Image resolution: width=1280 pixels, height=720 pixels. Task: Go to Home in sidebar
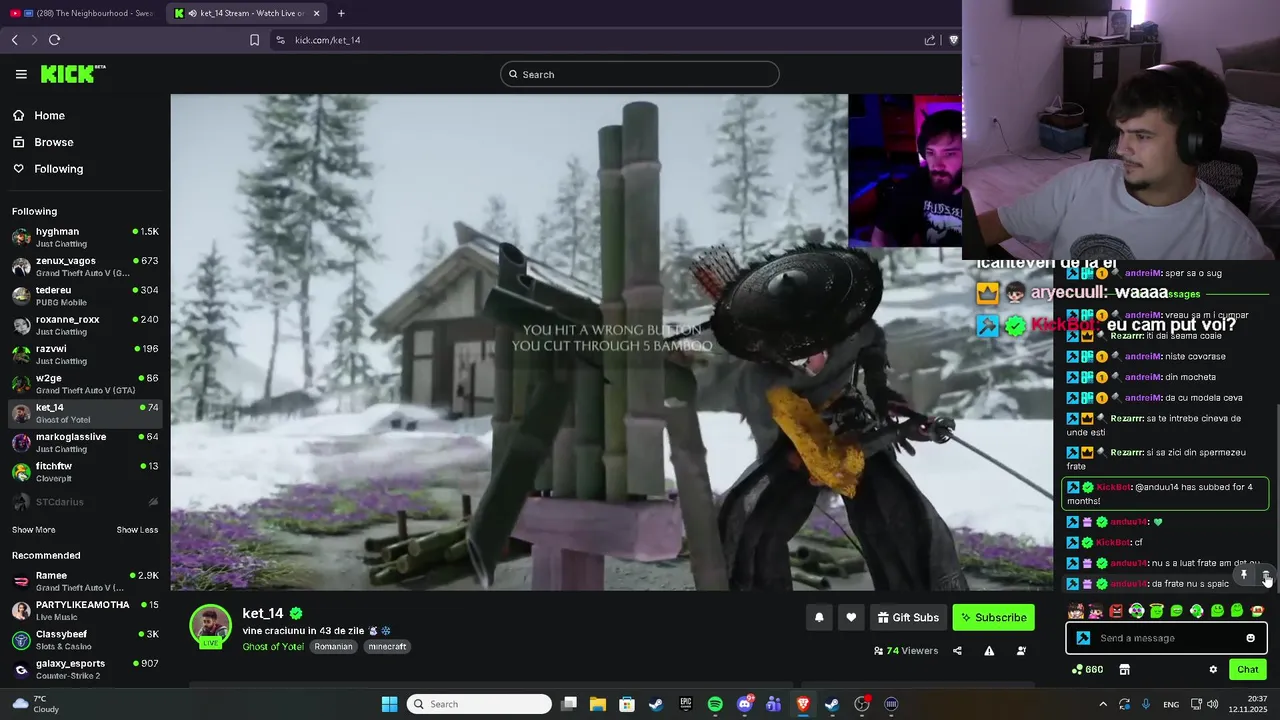point(49,115)
